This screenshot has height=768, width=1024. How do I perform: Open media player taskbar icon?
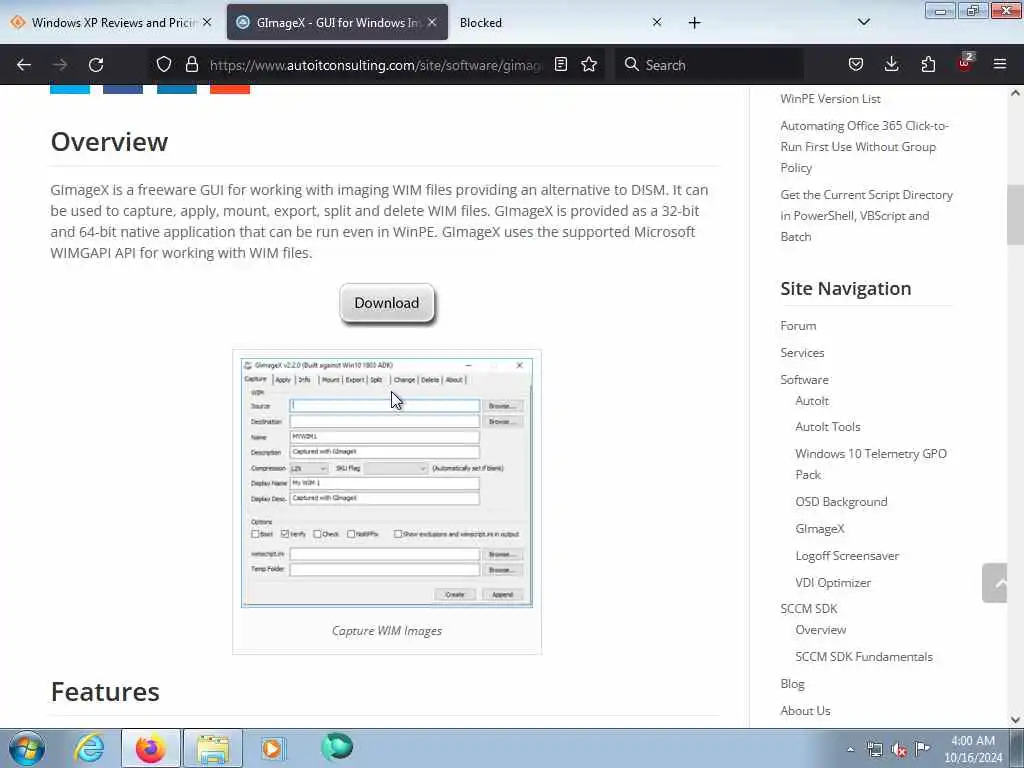pyautogui.click(x=272, y=748)
